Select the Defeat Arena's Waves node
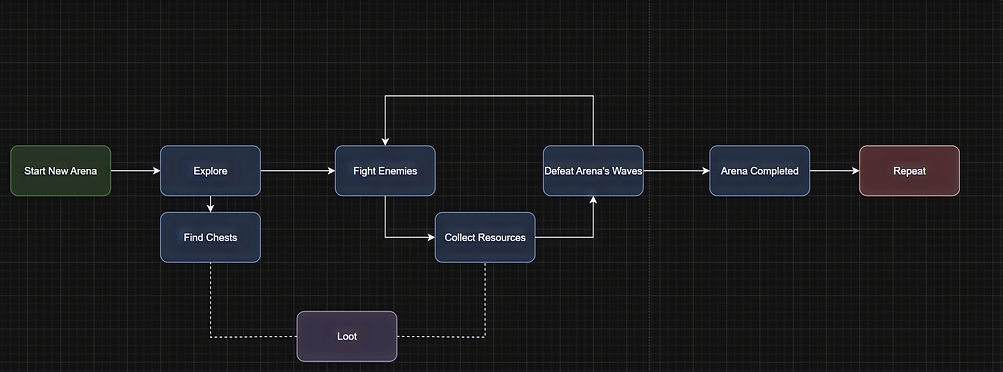Viewport: 1003px width, 372px height. (x=593, y=171)
